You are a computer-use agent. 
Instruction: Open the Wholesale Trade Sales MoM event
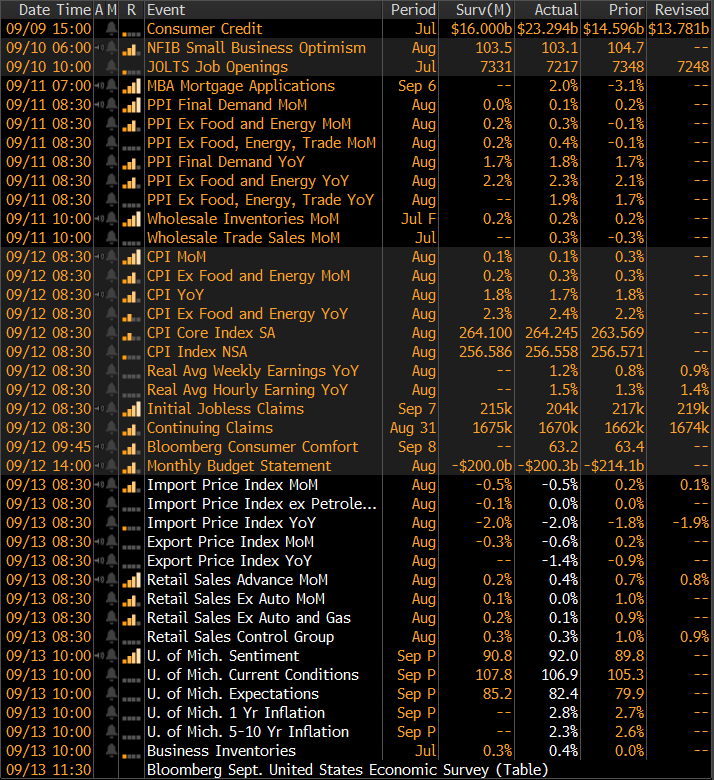point(243,238)
